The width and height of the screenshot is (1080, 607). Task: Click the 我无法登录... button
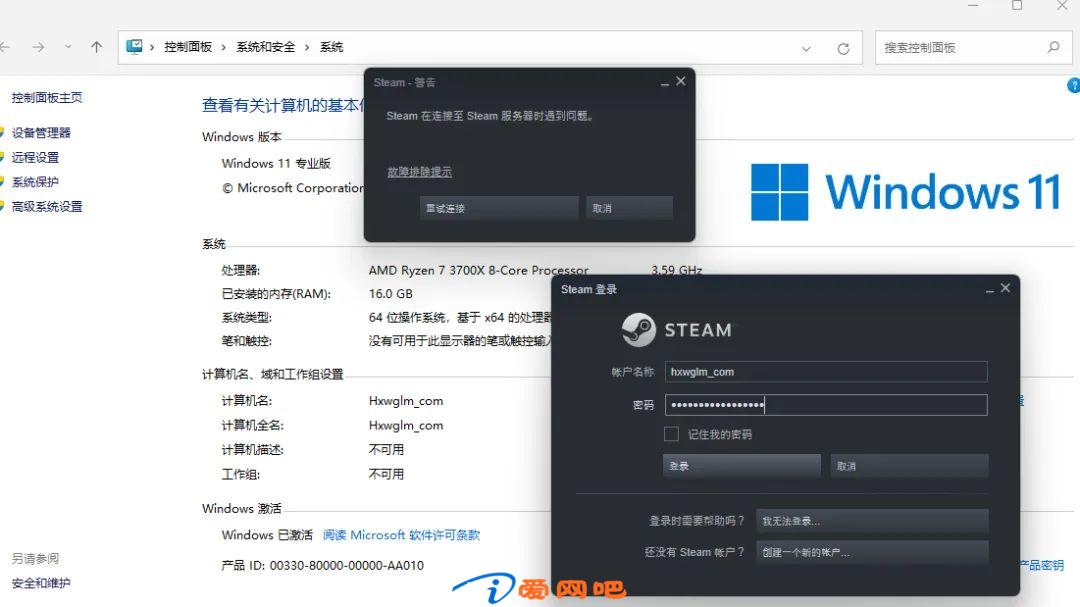point(872,522)
